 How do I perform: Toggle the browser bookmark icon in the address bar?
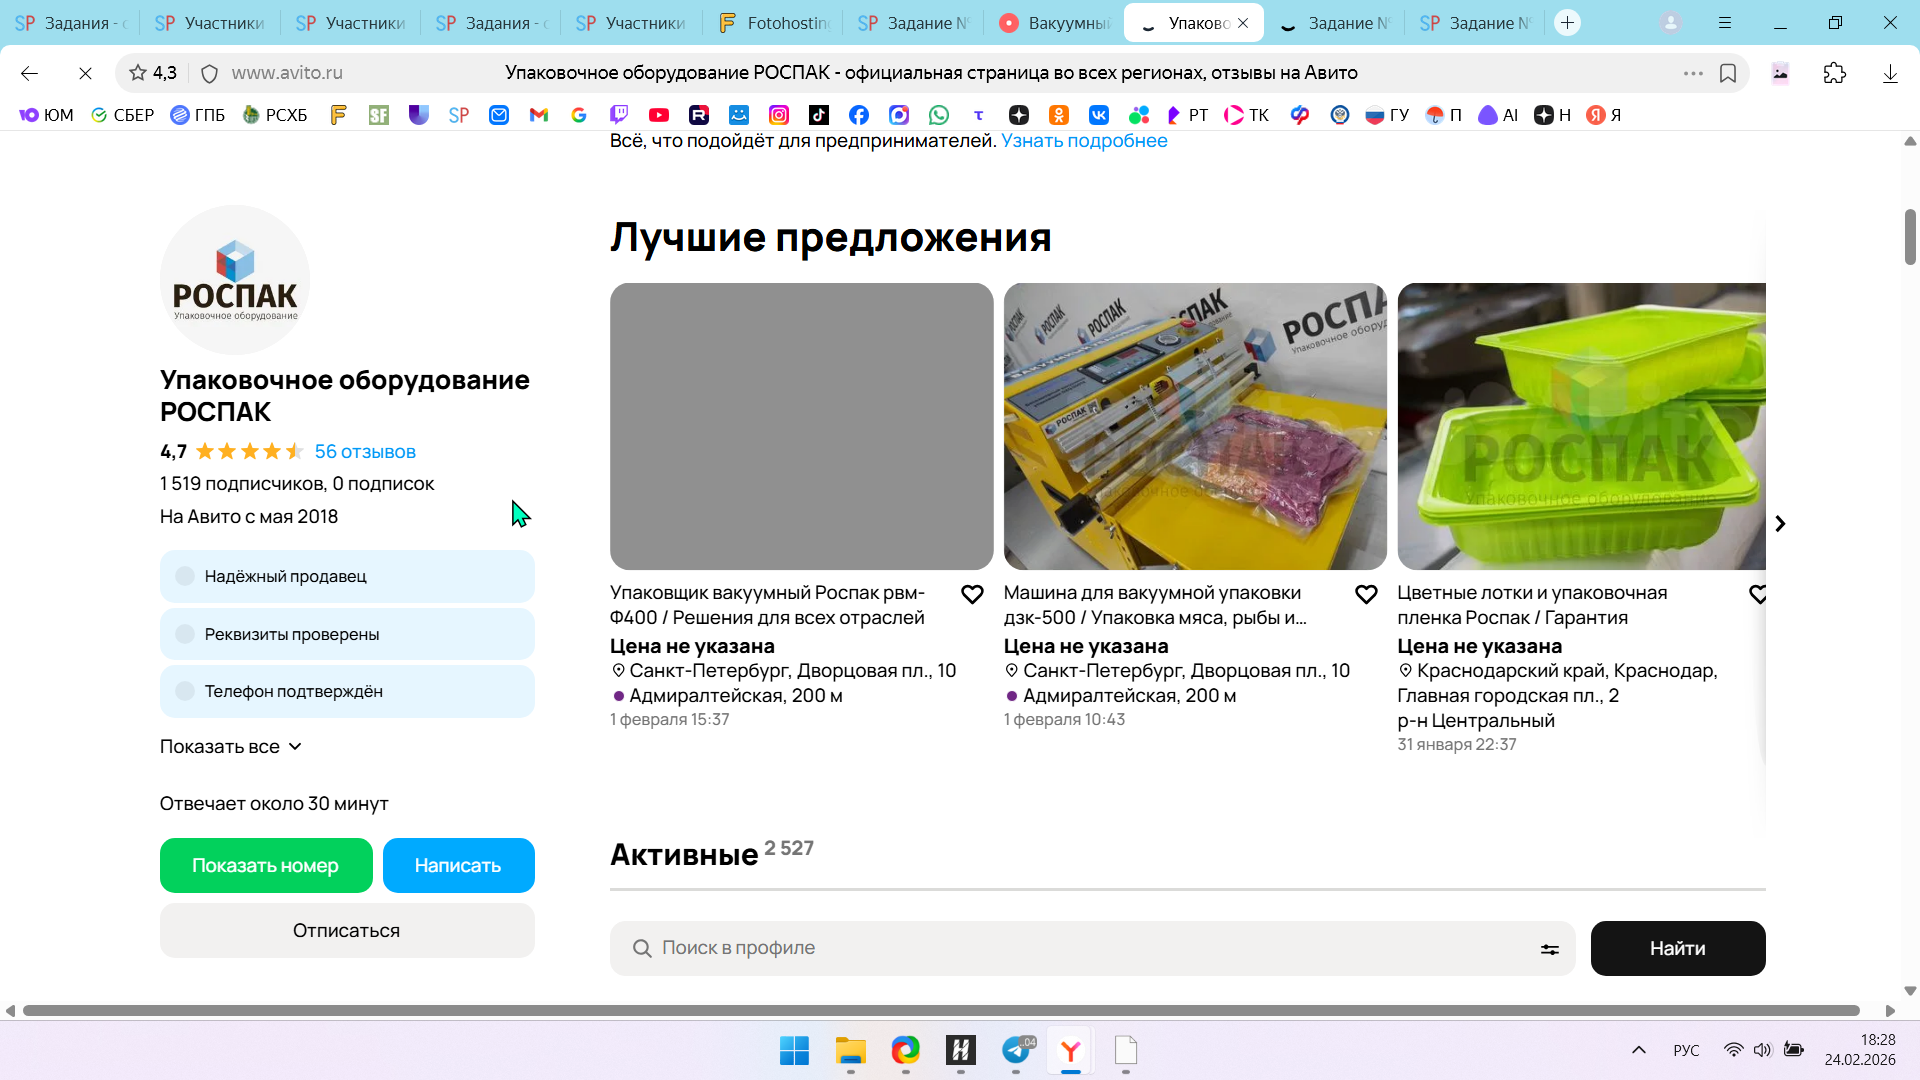point(1728,73)
